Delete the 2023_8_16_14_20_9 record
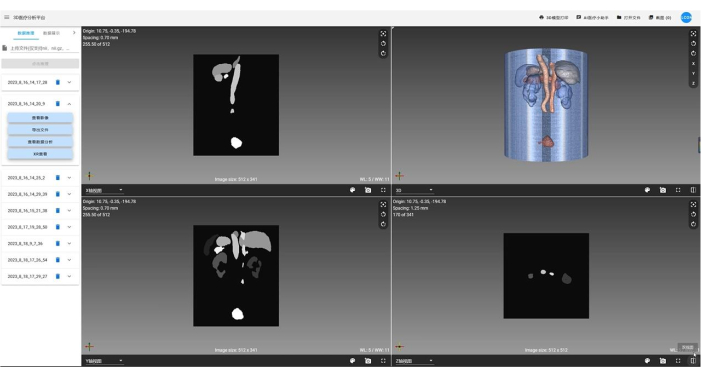This screenshot has height=377, width=701. (x=58, y=104)
